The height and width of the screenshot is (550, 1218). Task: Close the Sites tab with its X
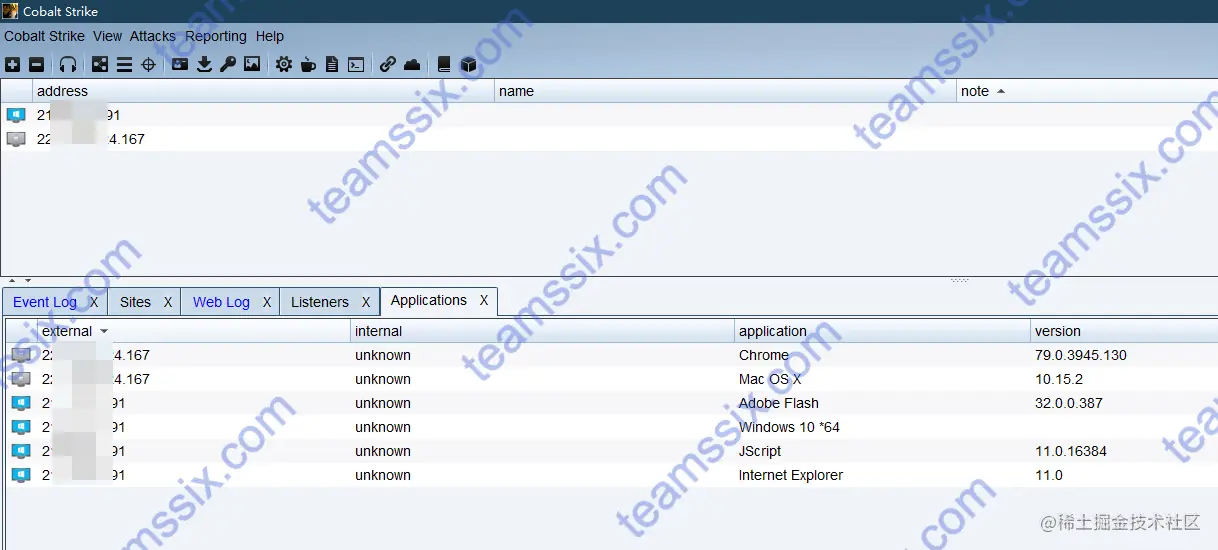pos(168,302)
